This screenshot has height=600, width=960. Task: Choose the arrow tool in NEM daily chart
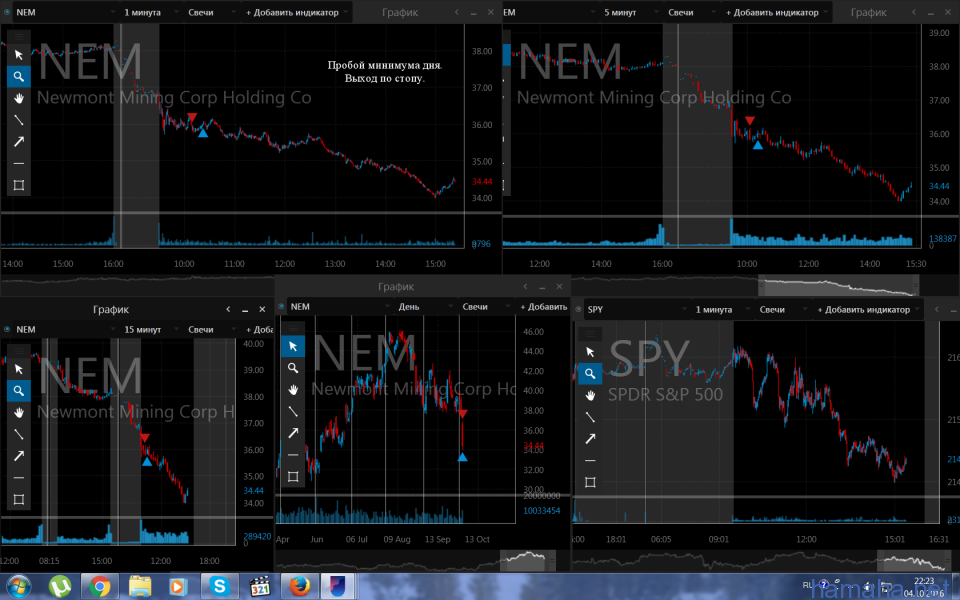click(293, 433)
